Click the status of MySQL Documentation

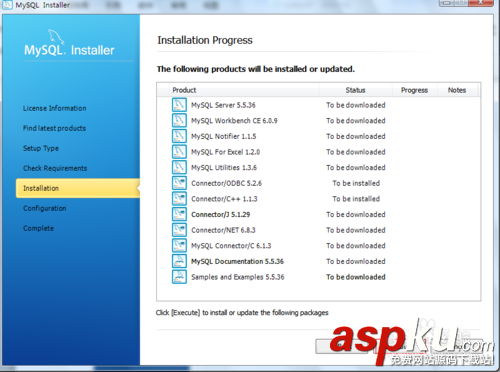click(x=356, y=262)
